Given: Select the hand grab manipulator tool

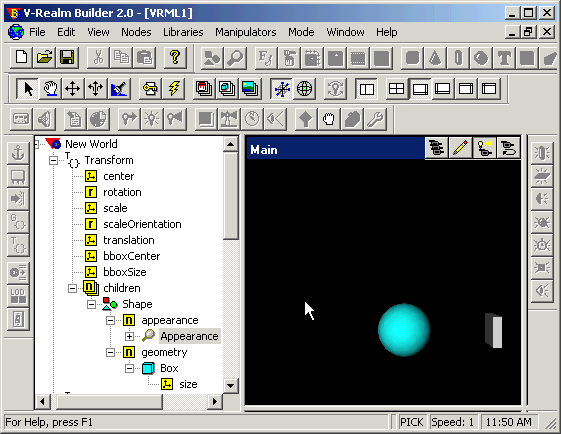Looking at the screenshot, I should pos(50,88).
